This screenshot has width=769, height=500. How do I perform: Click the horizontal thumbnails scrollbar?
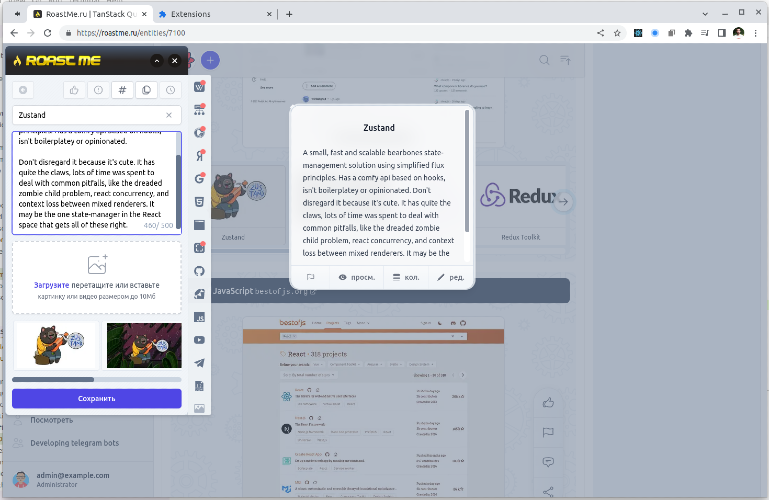coord(53,379)
